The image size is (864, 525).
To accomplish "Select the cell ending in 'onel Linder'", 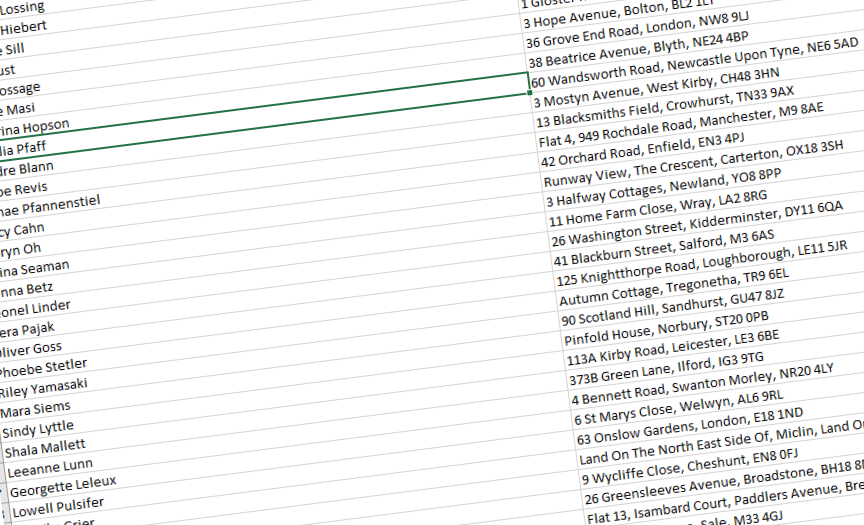I will click(x=35, y=309).
